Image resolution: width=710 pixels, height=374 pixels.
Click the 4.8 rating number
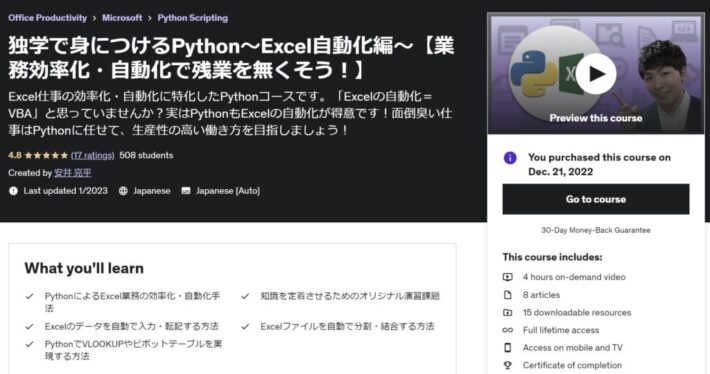(14, 155)
